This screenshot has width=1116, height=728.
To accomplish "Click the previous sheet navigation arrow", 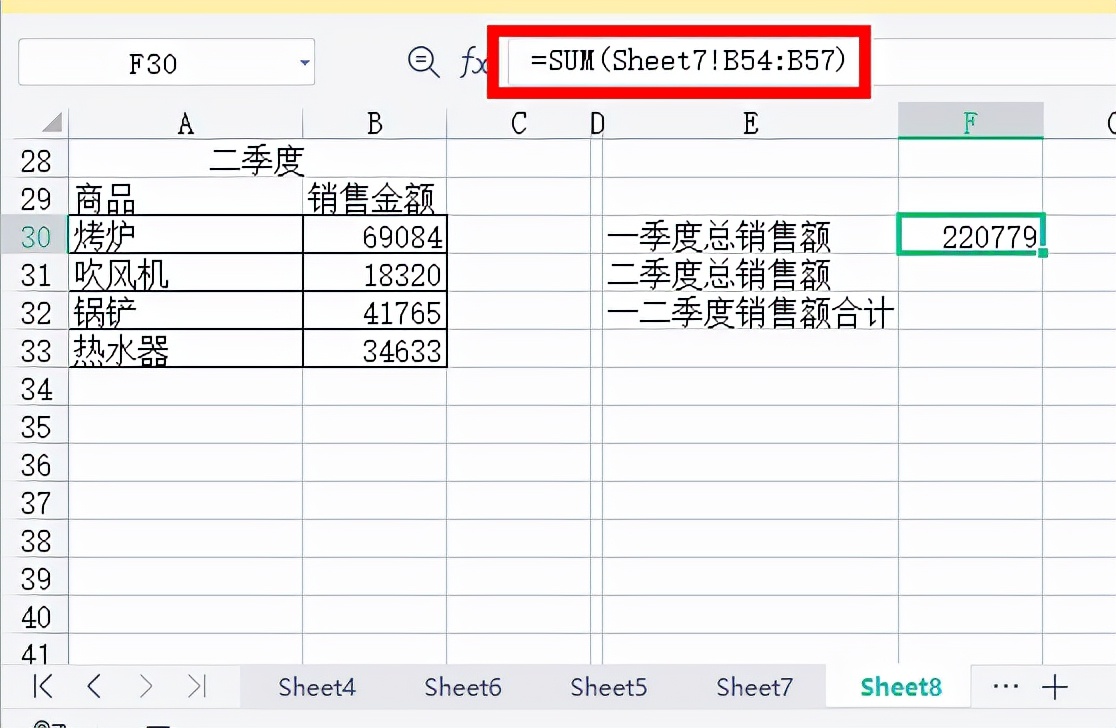I will pos(93,687).
